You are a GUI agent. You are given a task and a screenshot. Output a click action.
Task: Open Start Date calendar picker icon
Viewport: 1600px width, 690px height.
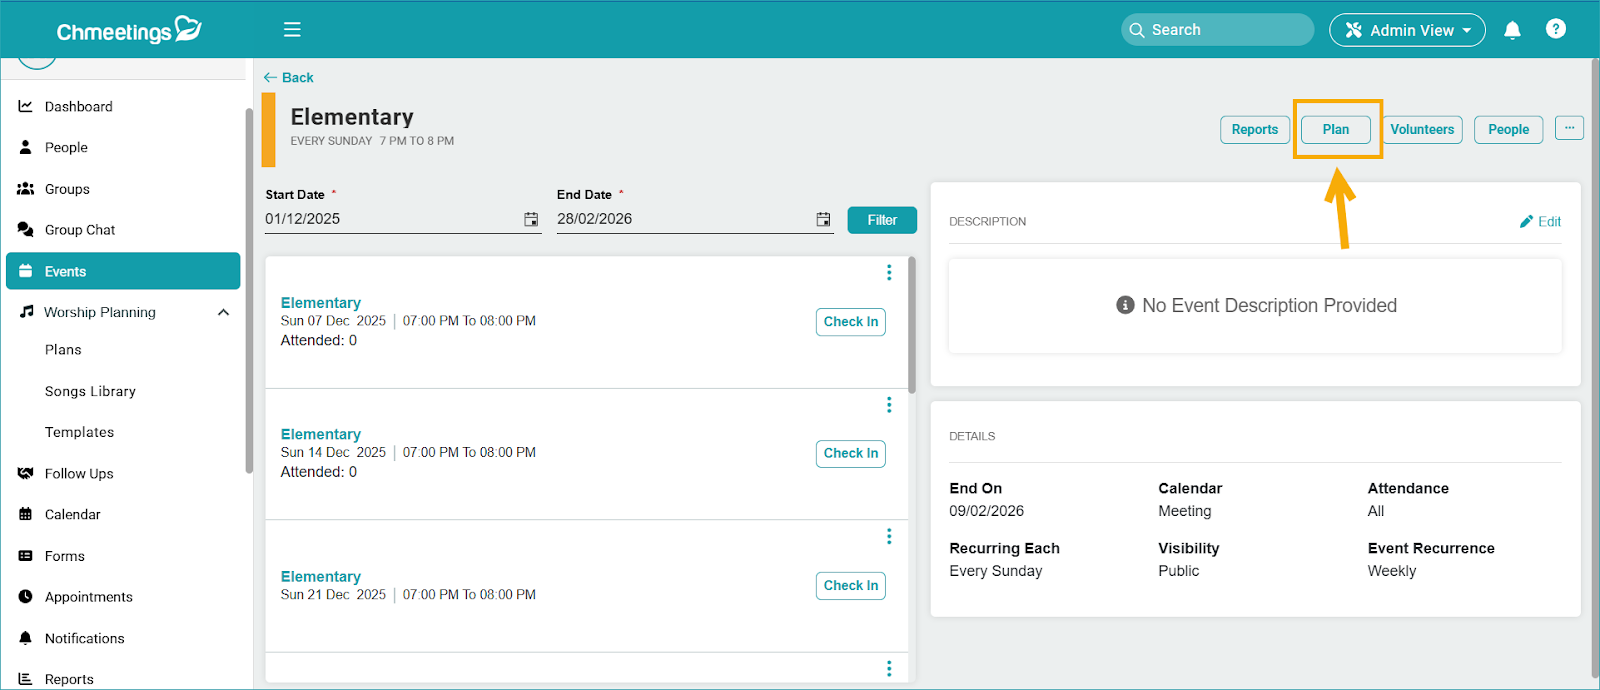coord(531,219)
